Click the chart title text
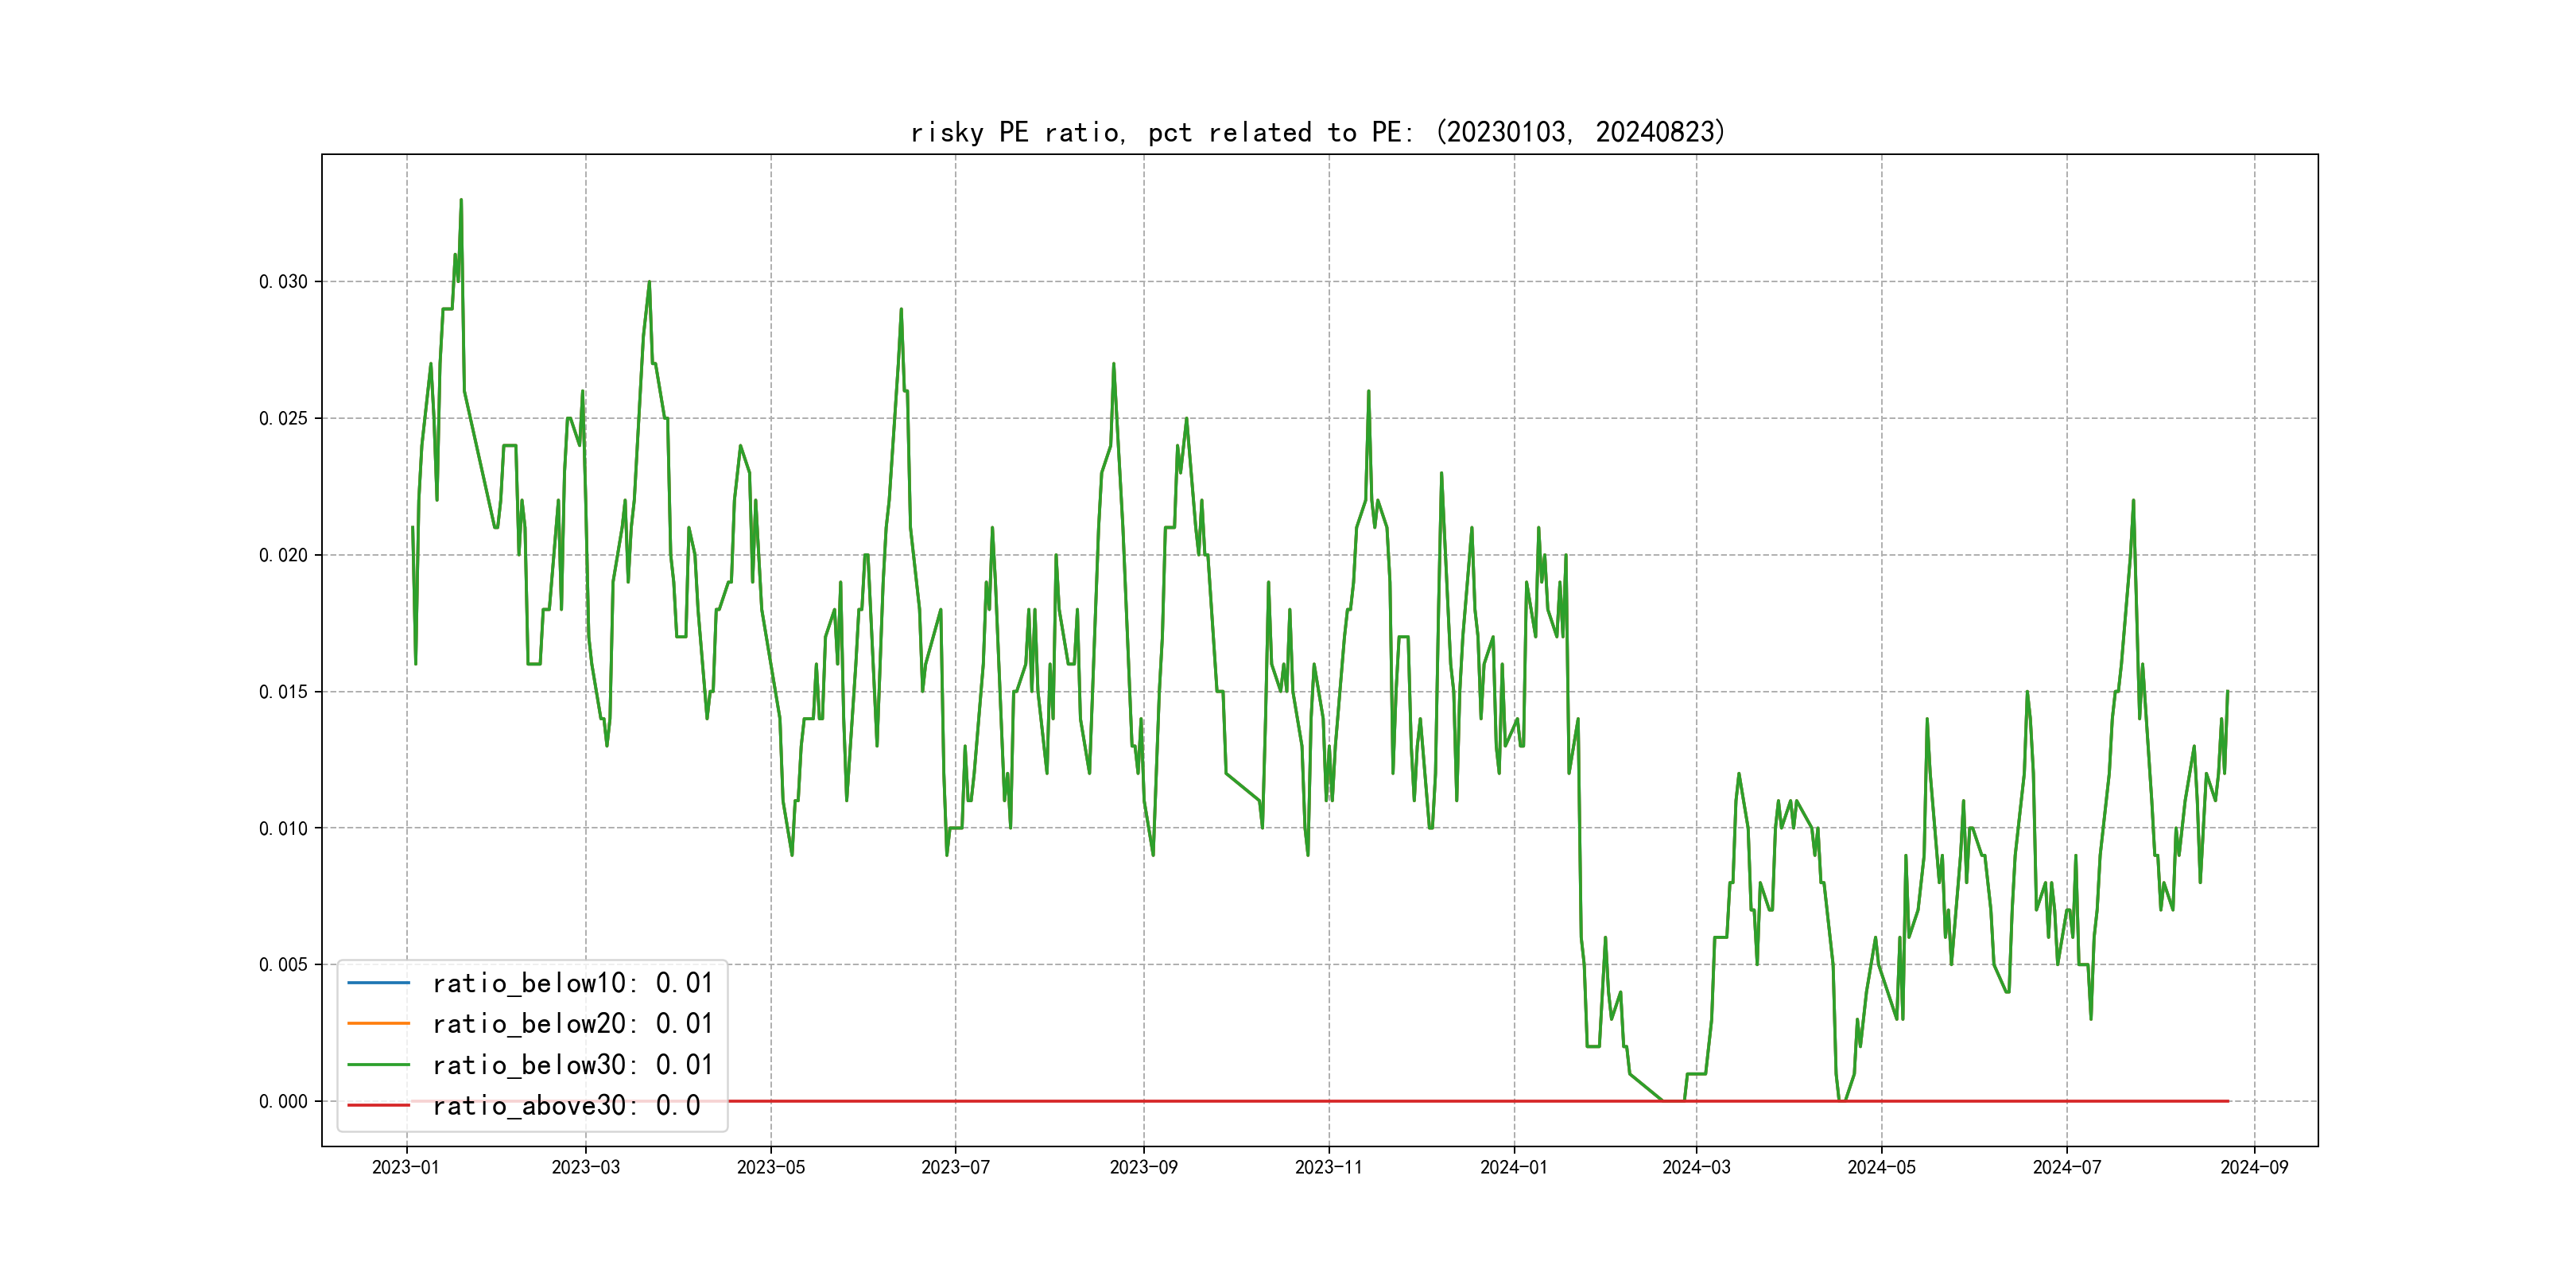This screenshot has height=1288, width=2576. pyautogui.click(x=1318, y=132)
